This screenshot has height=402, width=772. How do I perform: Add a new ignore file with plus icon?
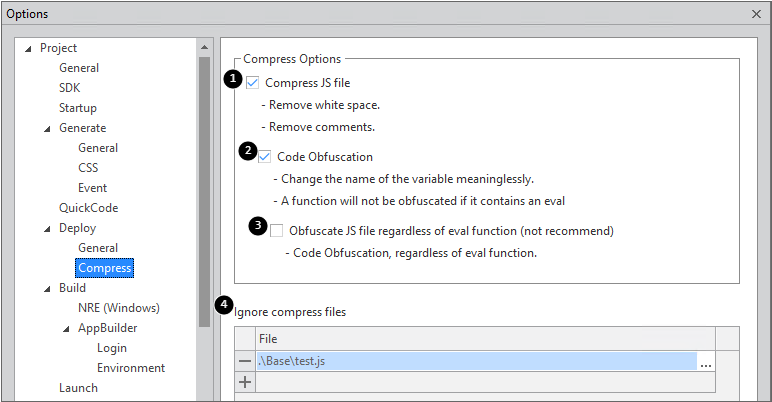(244, 381)
